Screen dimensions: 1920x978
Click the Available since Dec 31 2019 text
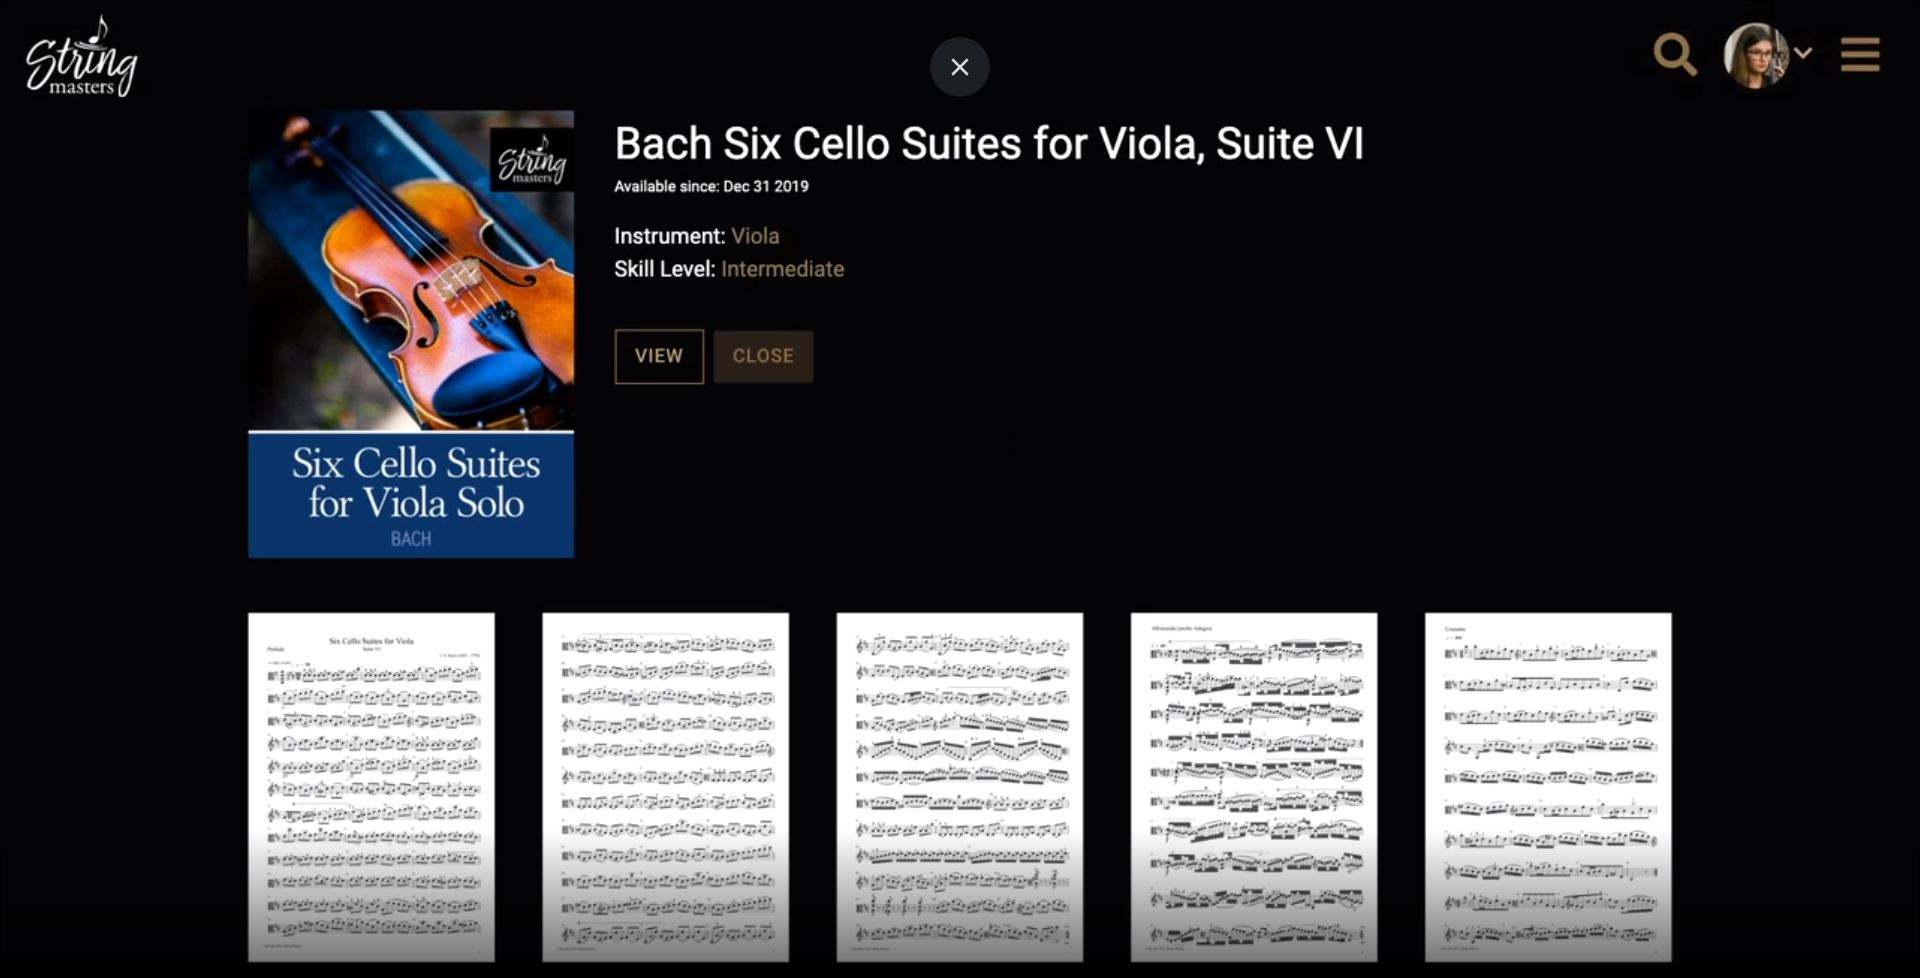711,186
